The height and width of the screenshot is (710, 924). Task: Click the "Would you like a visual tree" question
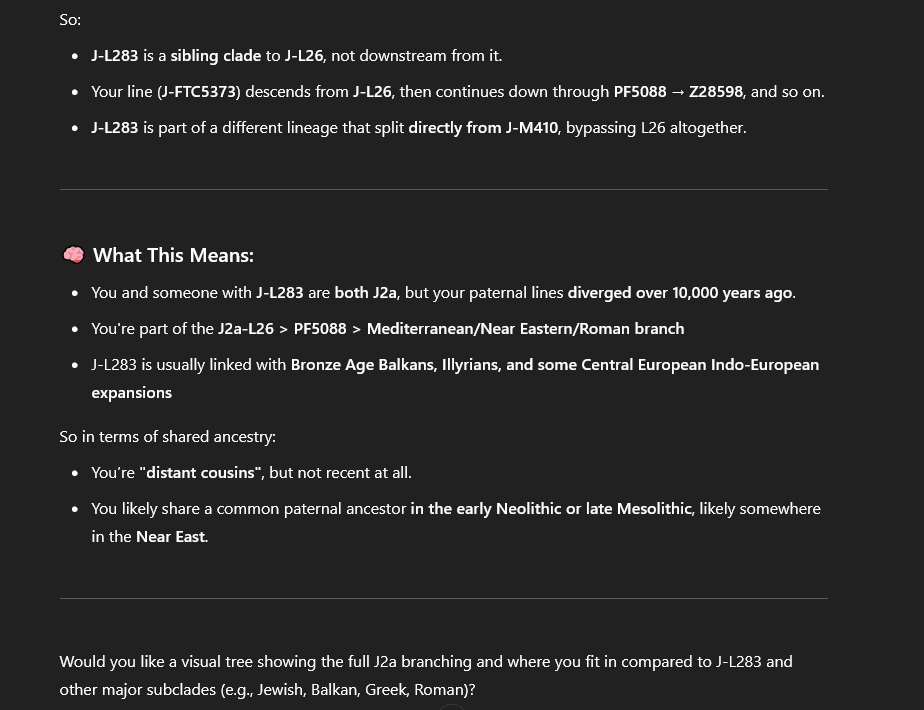(x=425, y=676)
